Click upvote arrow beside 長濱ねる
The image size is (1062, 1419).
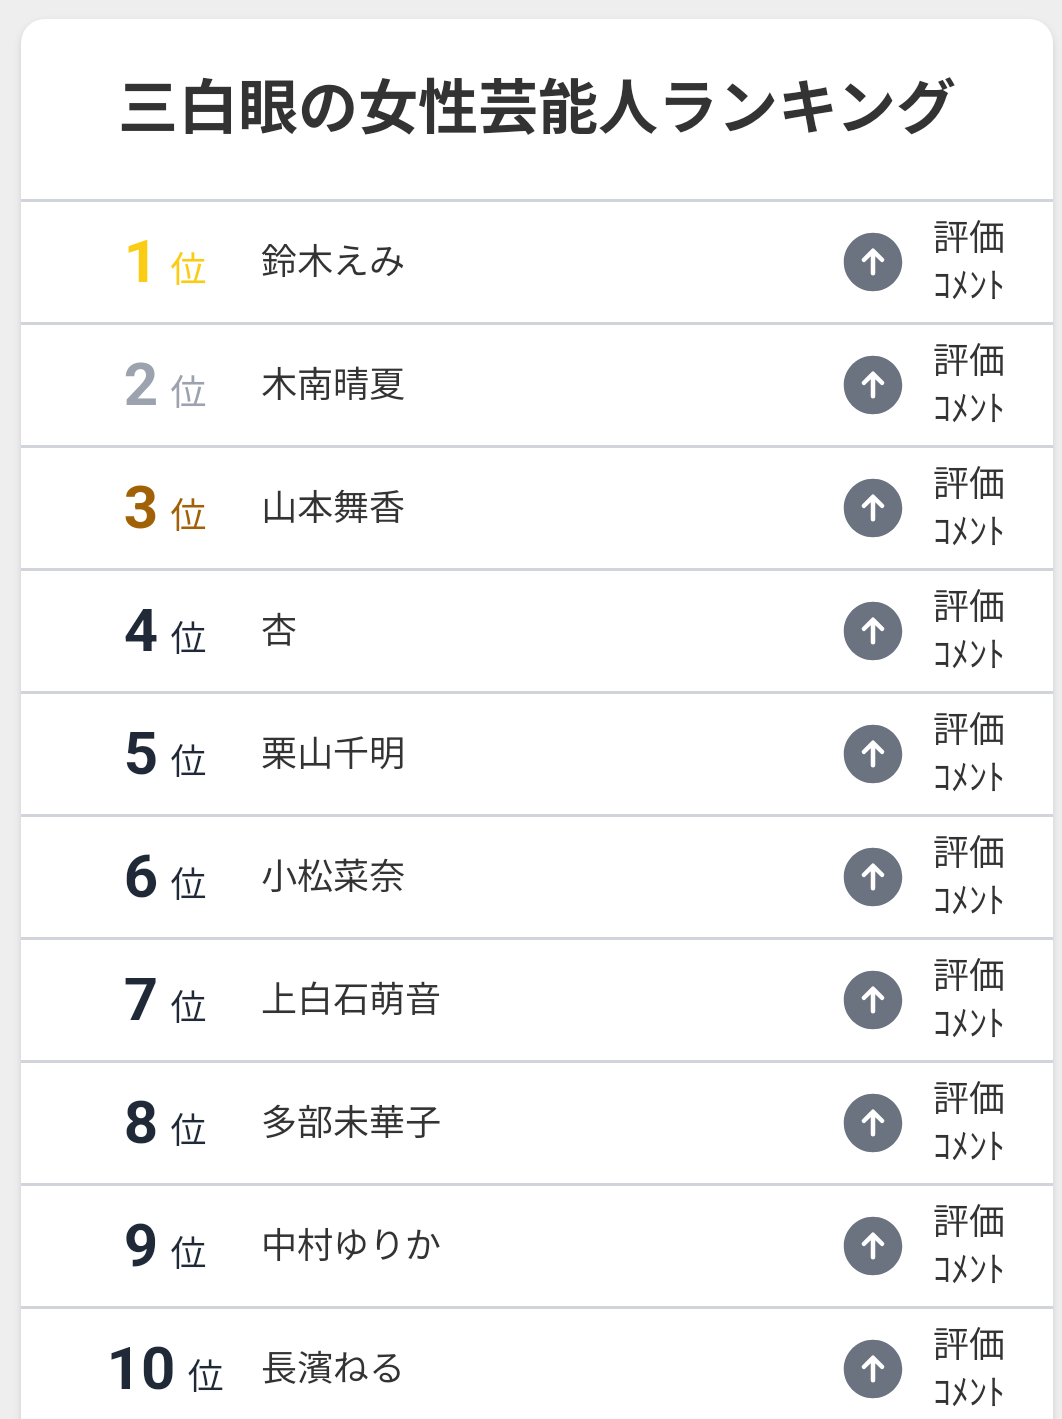click(x=873, y=1369)
